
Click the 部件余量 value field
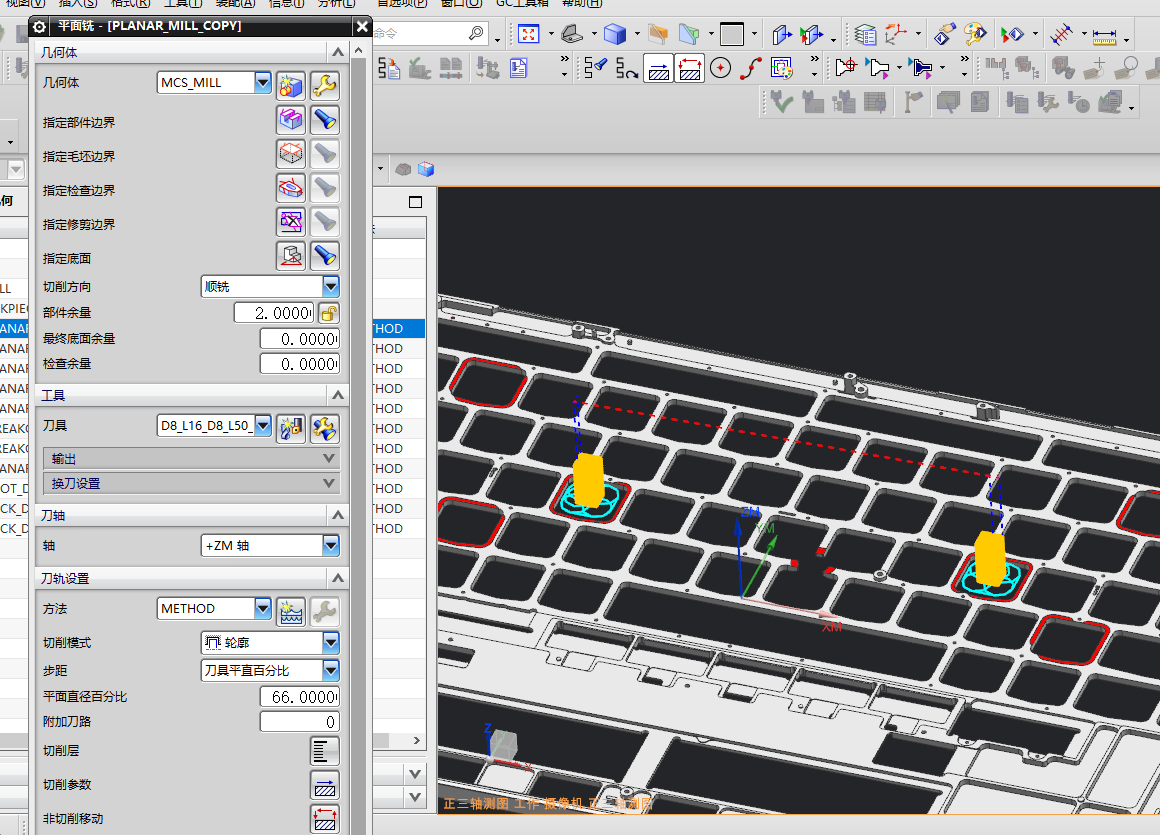[x=274, y=313]
